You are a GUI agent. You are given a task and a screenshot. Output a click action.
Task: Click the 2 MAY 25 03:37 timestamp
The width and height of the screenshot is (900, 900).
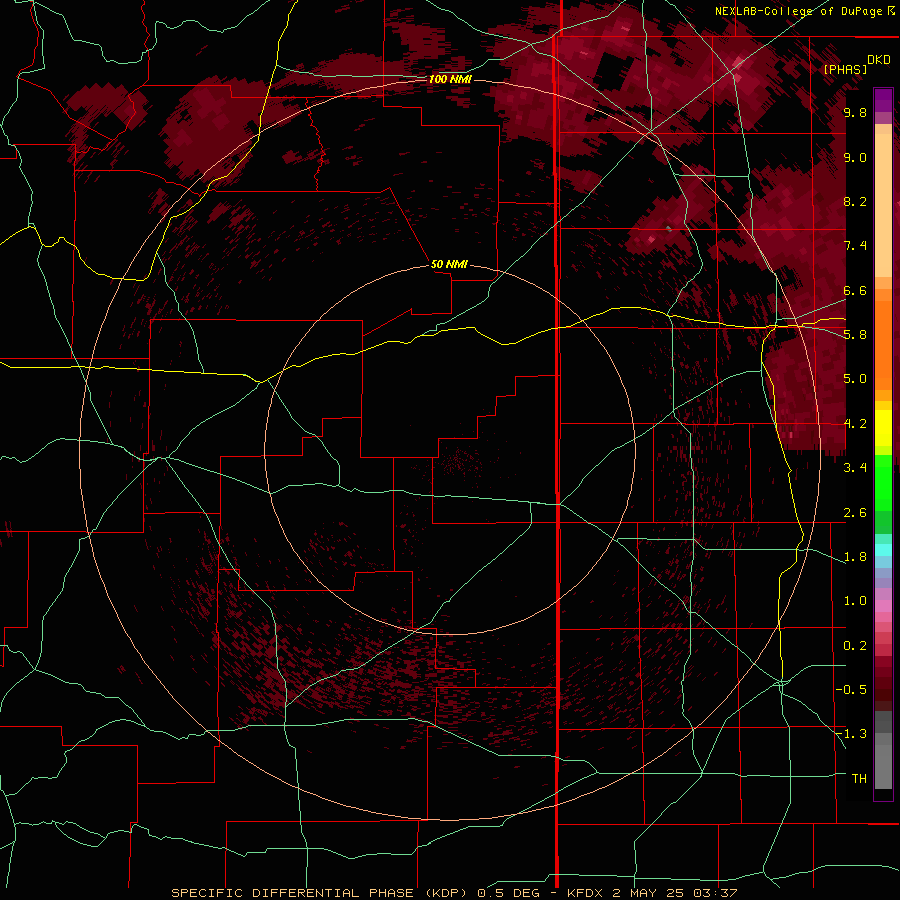[x=674, y=893]
